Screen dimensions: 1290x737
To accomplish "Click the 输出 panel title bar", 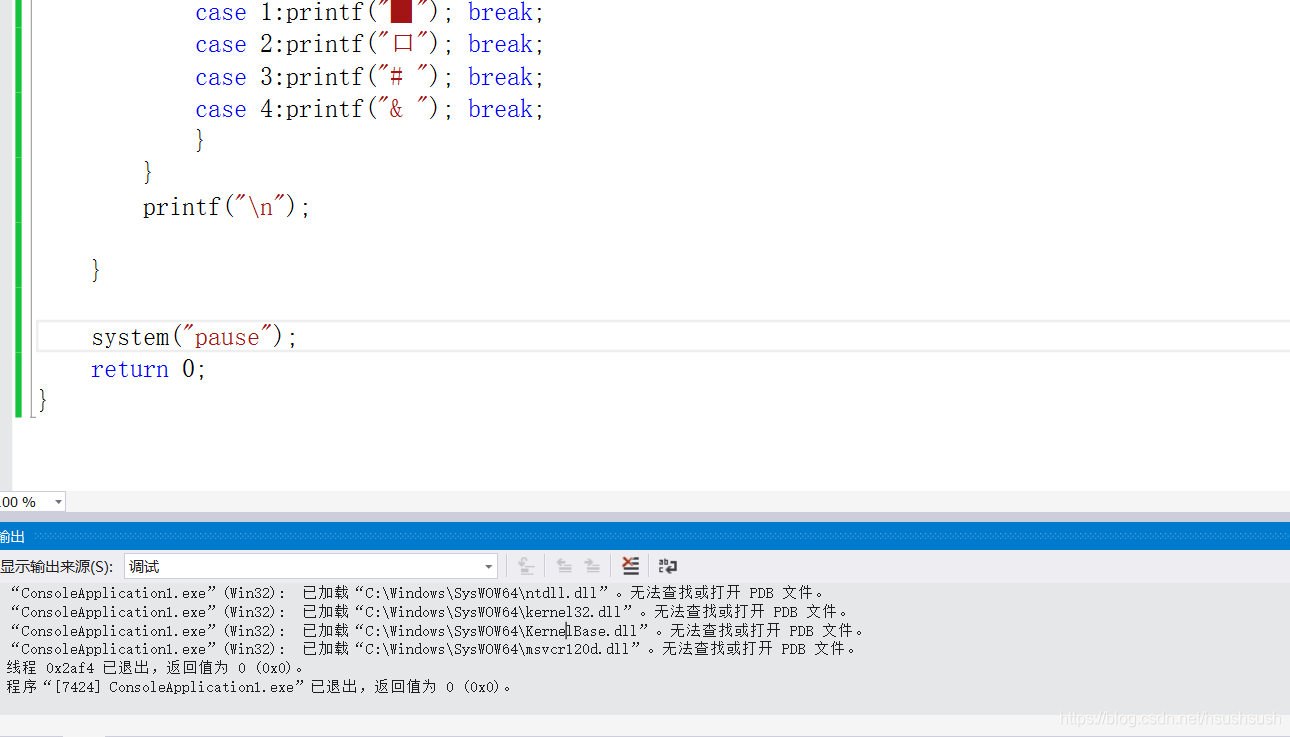I will point(645,537).
